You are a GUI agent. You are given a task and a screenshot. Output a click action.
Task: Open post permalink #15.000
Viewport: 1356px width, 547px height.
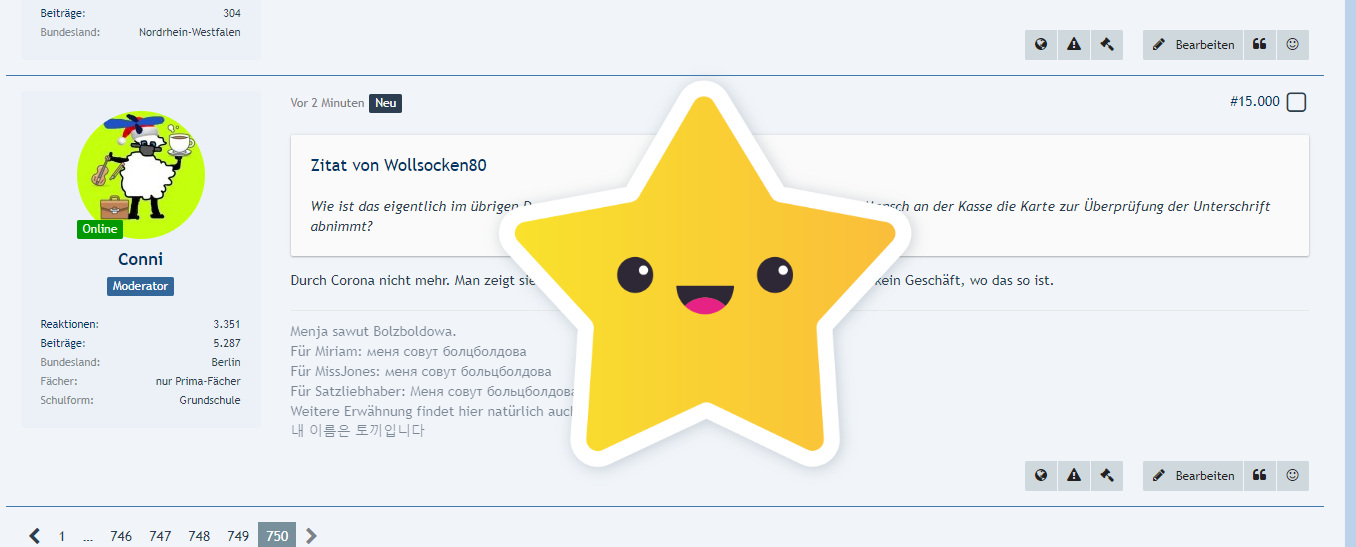[x=1254, y=102]
